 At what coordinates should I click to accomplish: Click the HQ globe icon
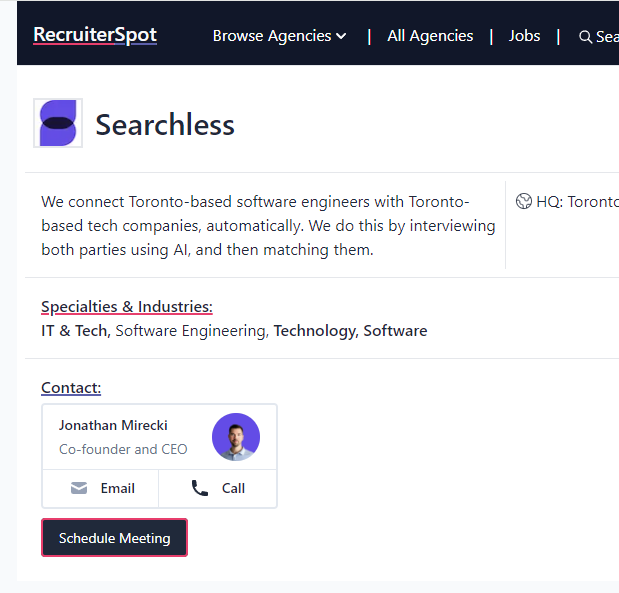coord(524,201)
